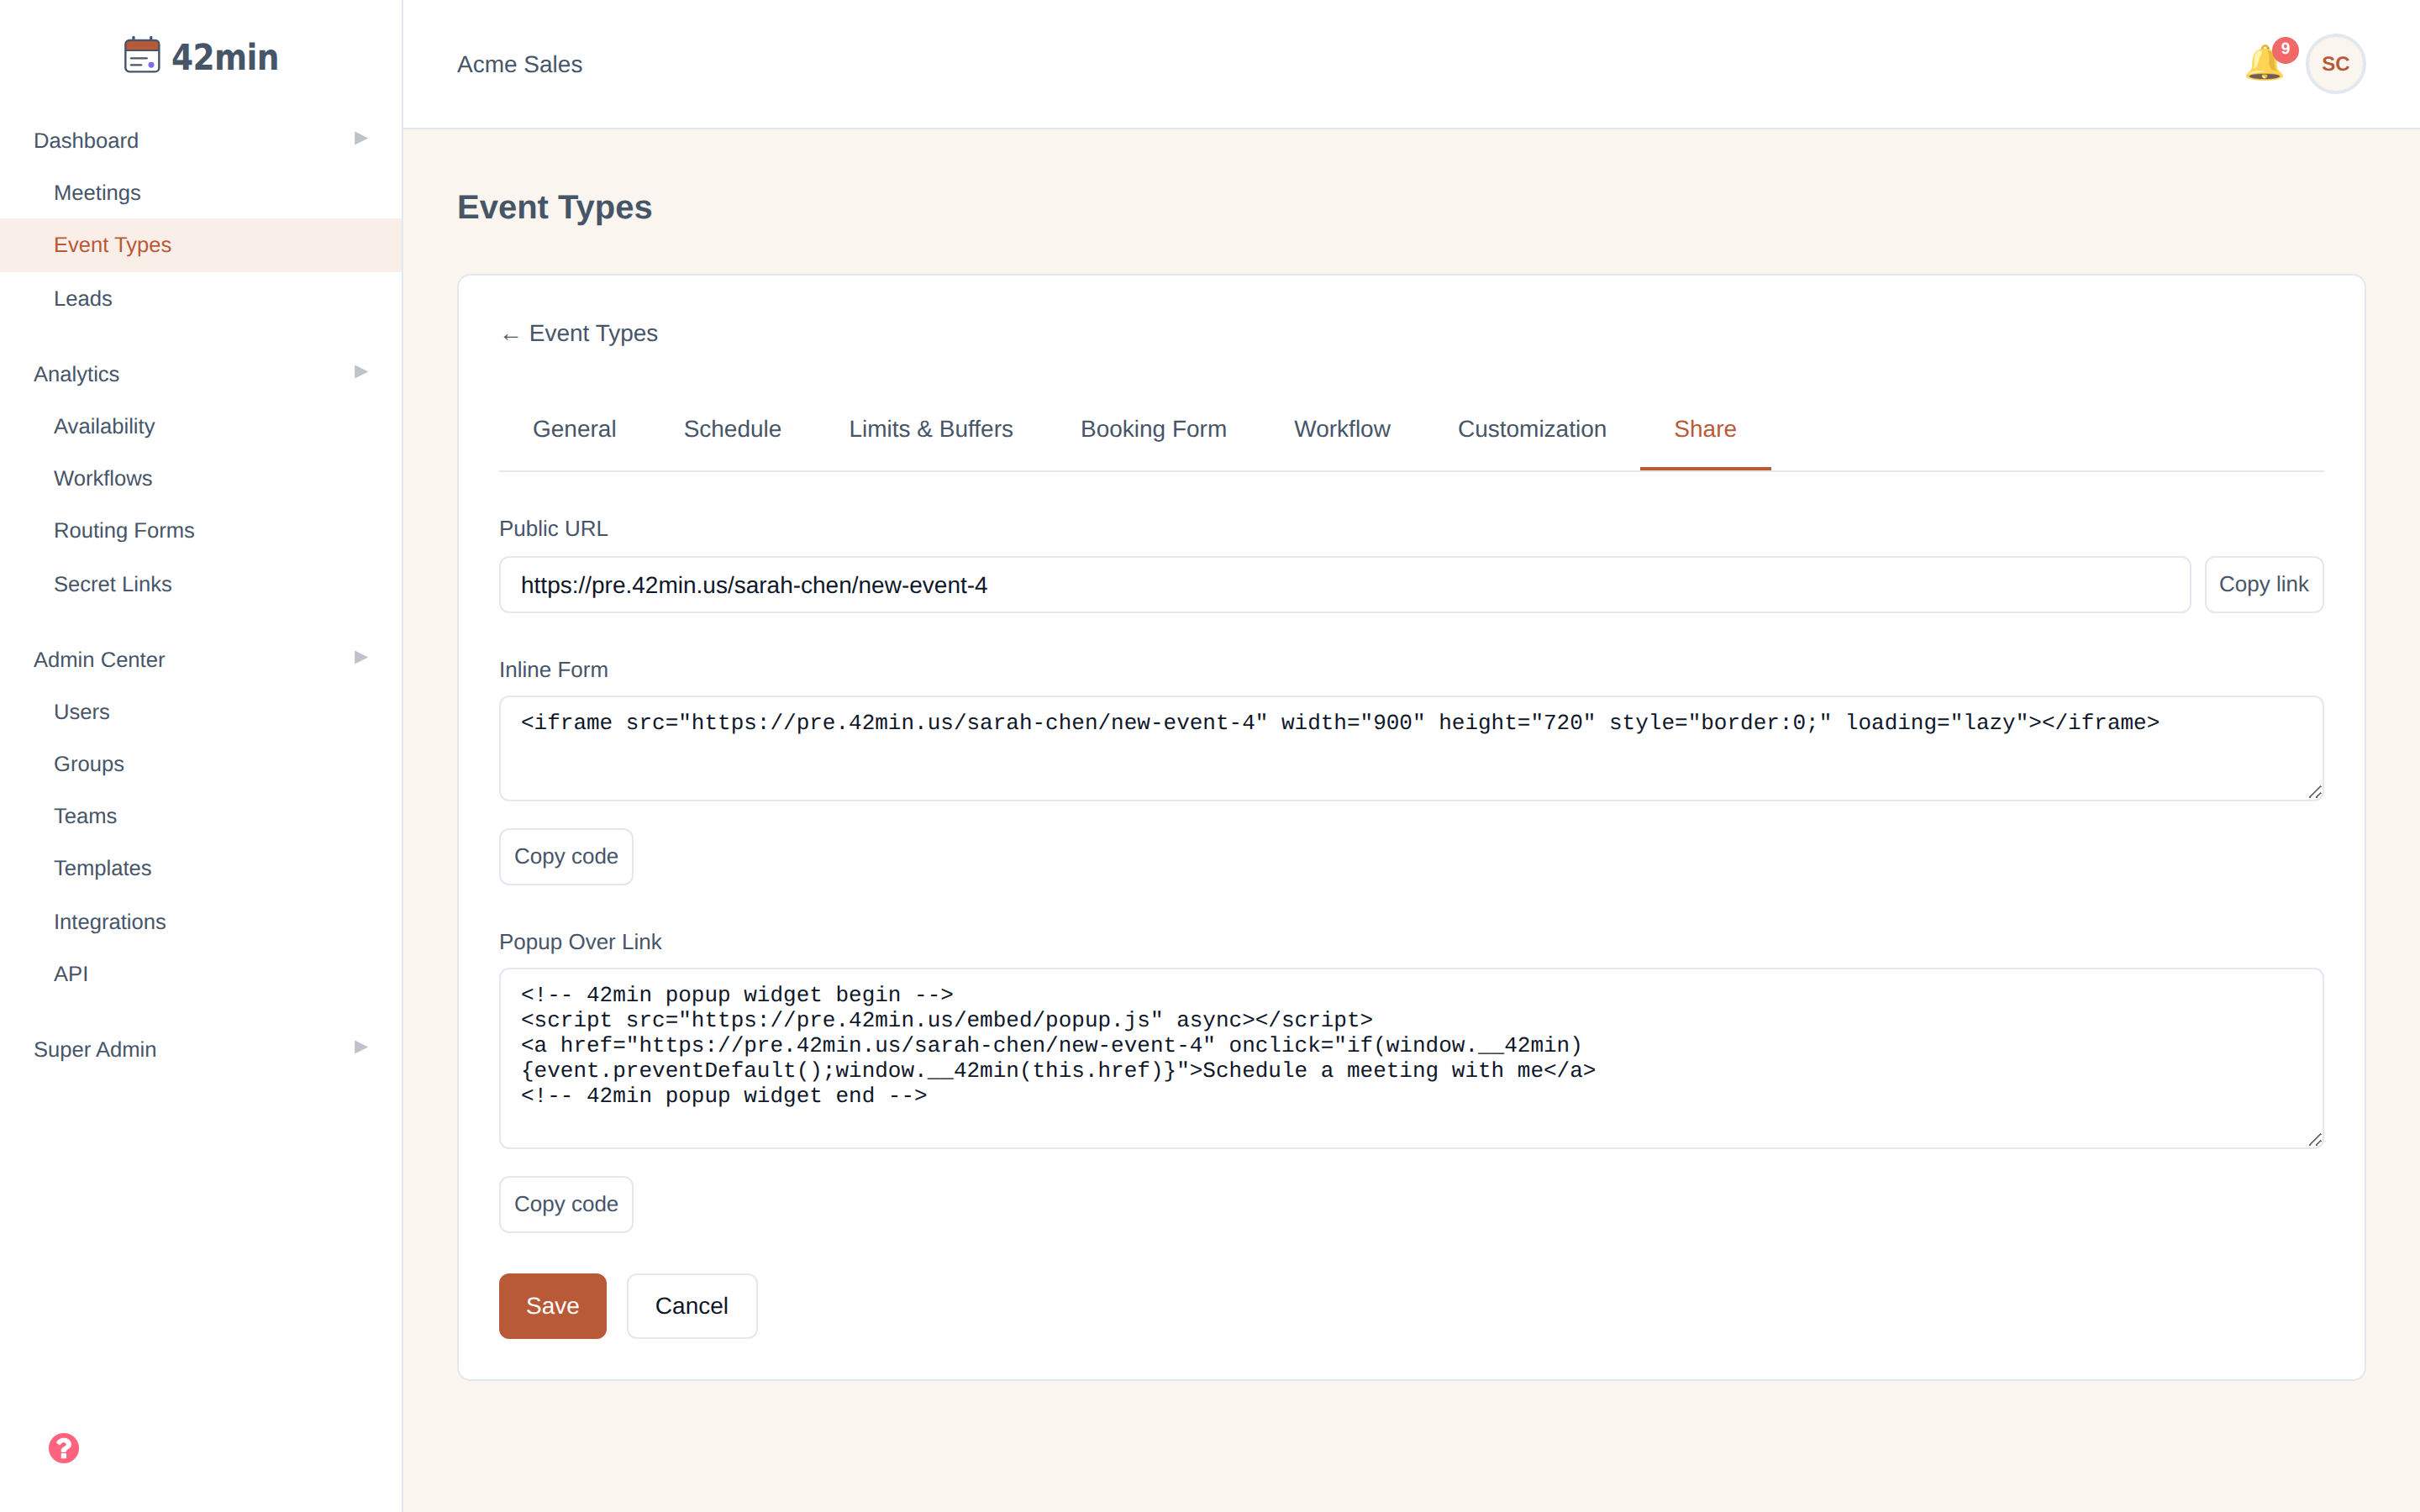Screen dimensions: 2420x1512
Task: Open the SC user avatar menu
Action: [x=2335, y=64]
